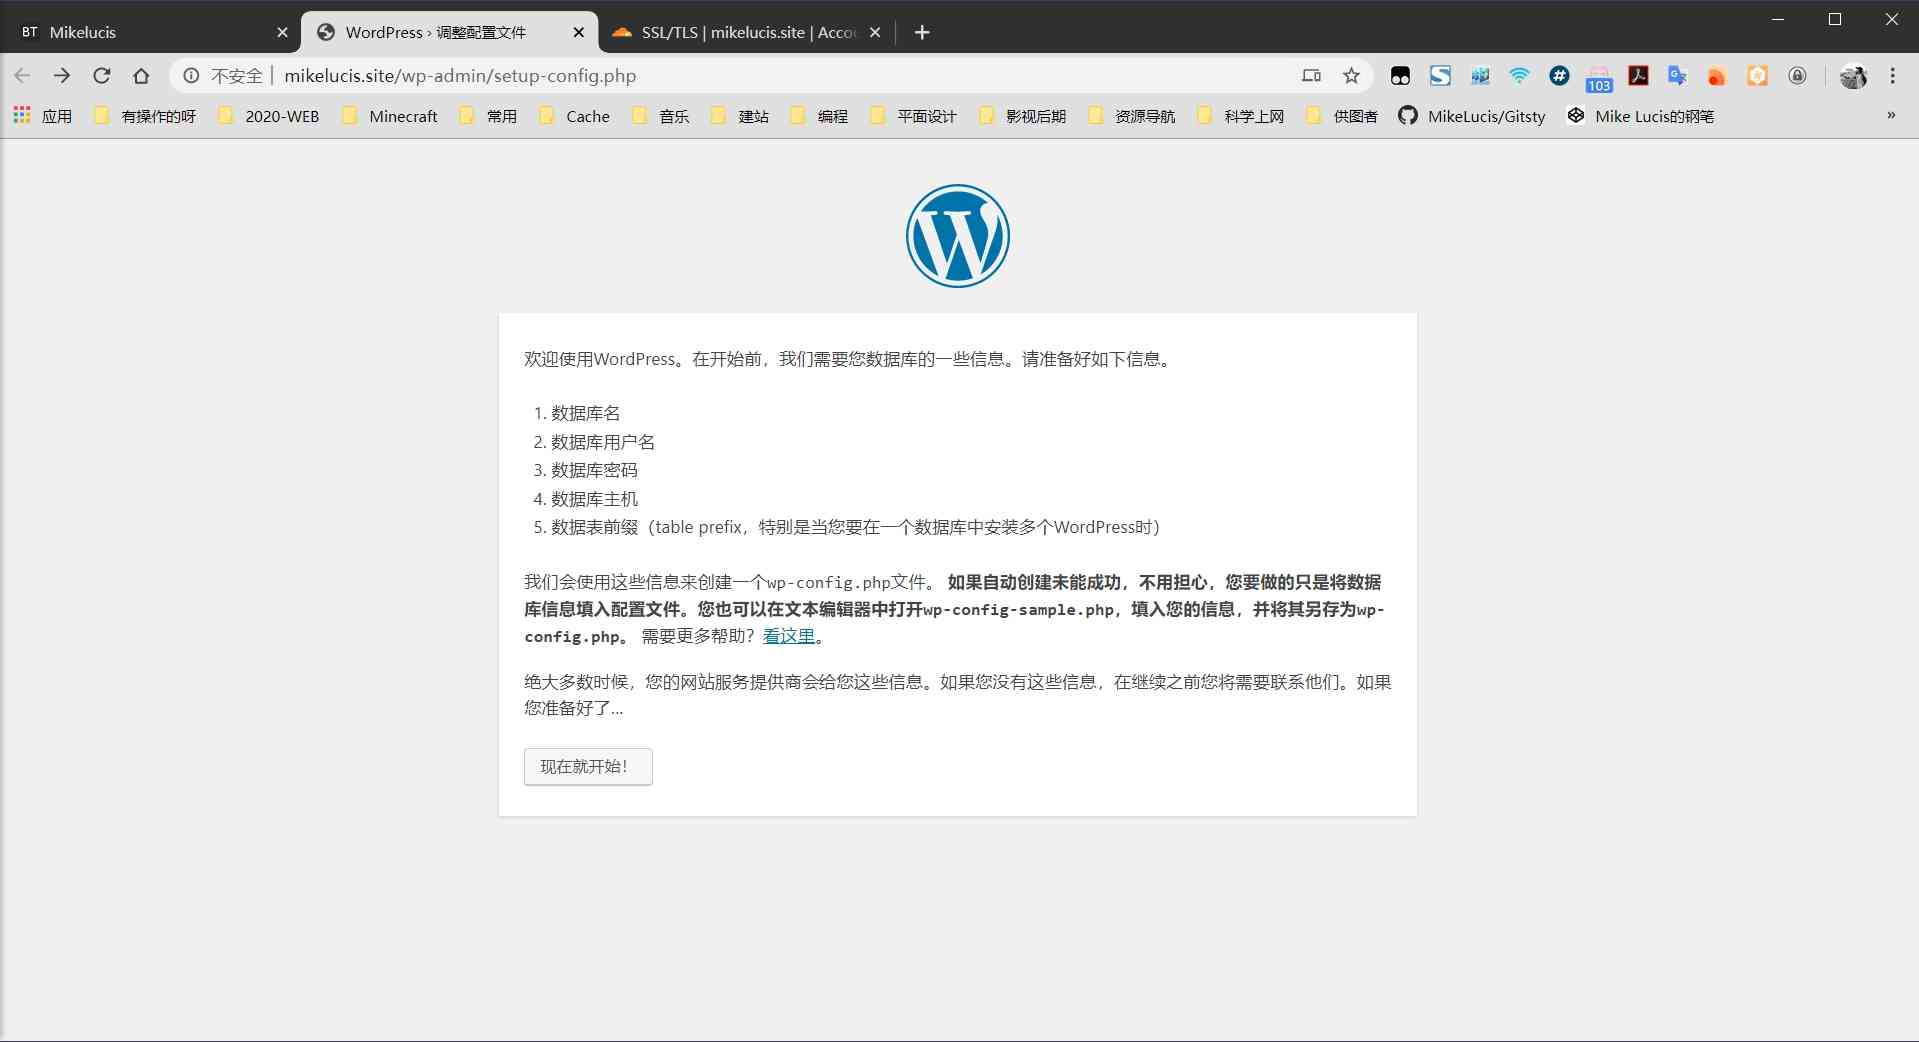1919x1042 pixels.
Task: Click the list item 数据库密码
Action: click(594, 470)
